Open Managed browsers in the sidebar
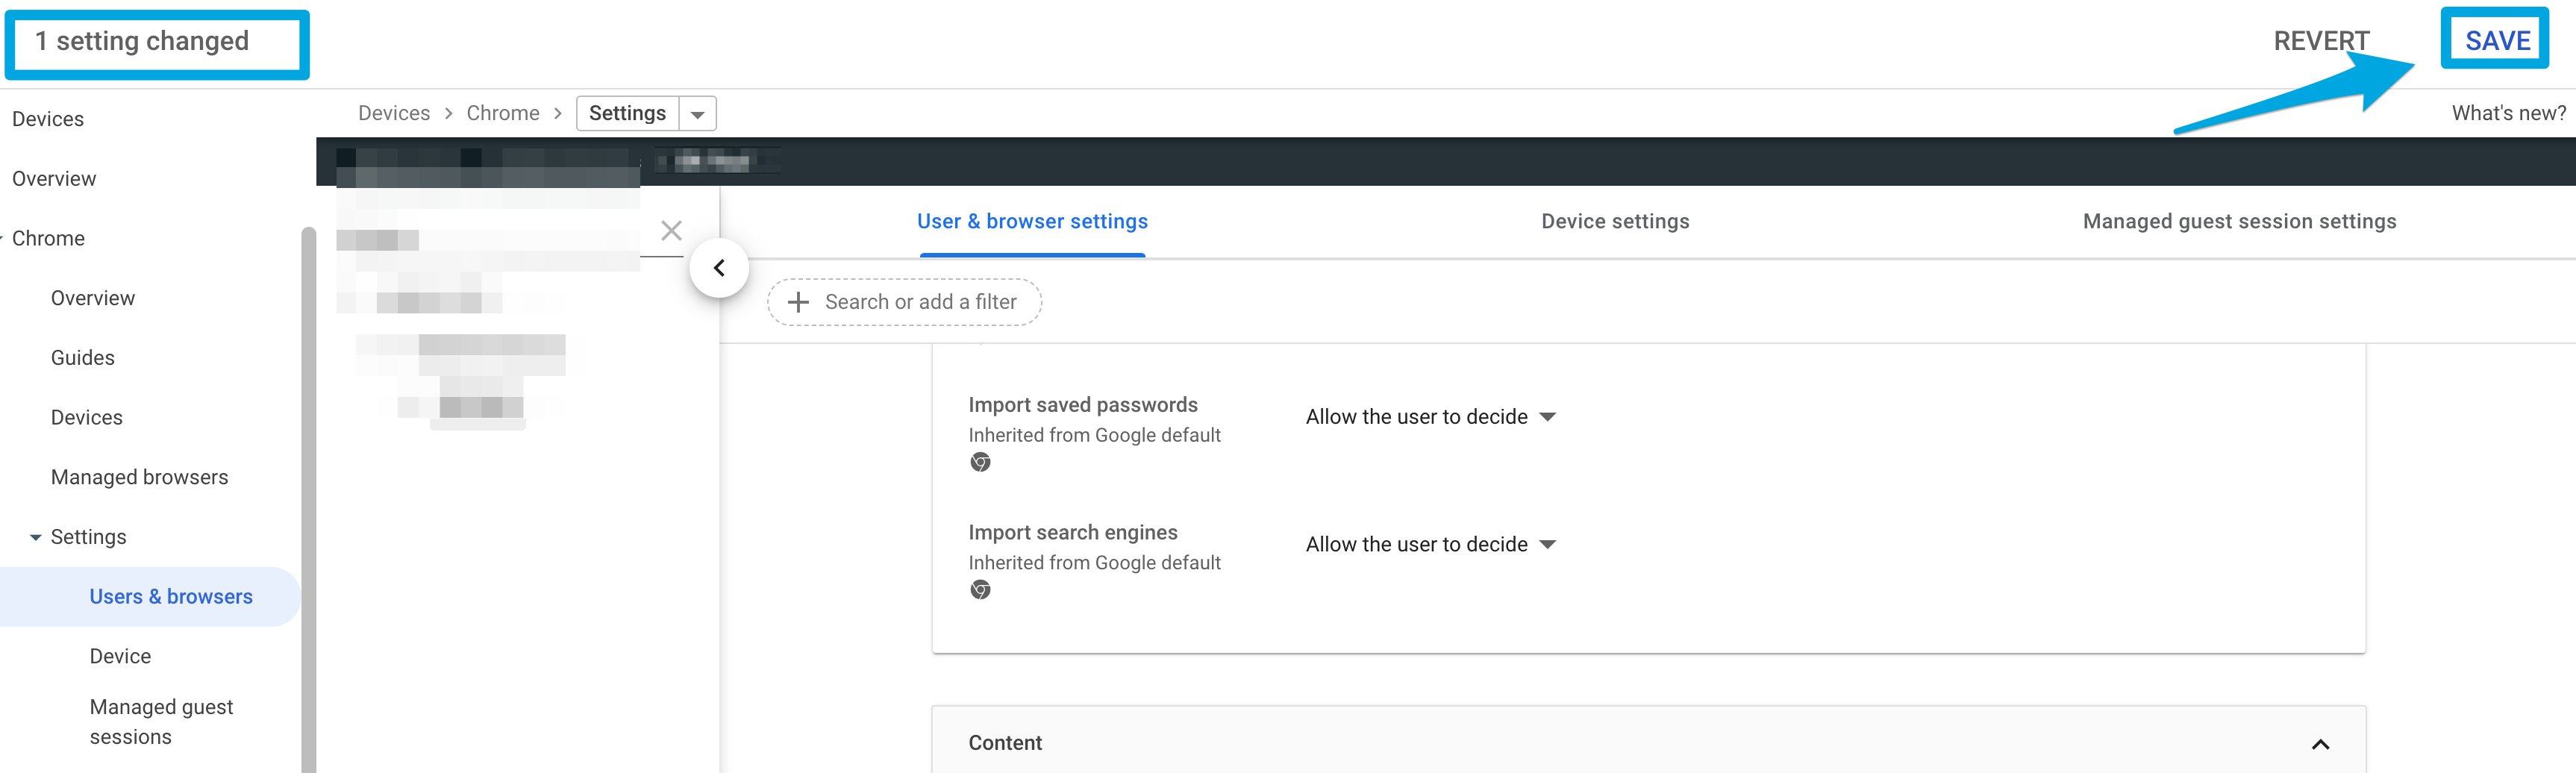Image resolution: width=2576 pixels, height=773 pixels. [139, 477]
